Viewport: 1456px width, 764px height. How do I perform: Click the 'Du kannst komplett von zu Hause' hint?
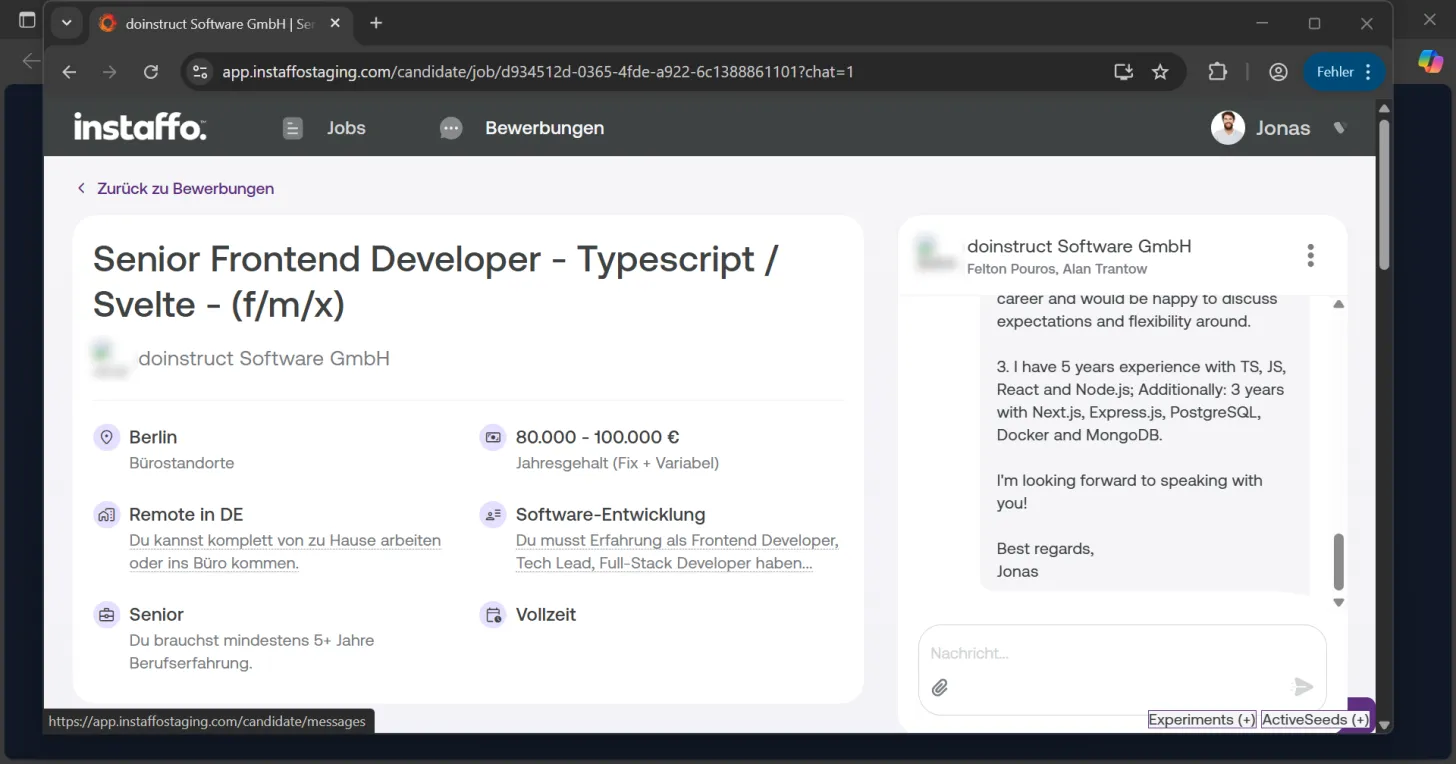(x=285, y=551)
